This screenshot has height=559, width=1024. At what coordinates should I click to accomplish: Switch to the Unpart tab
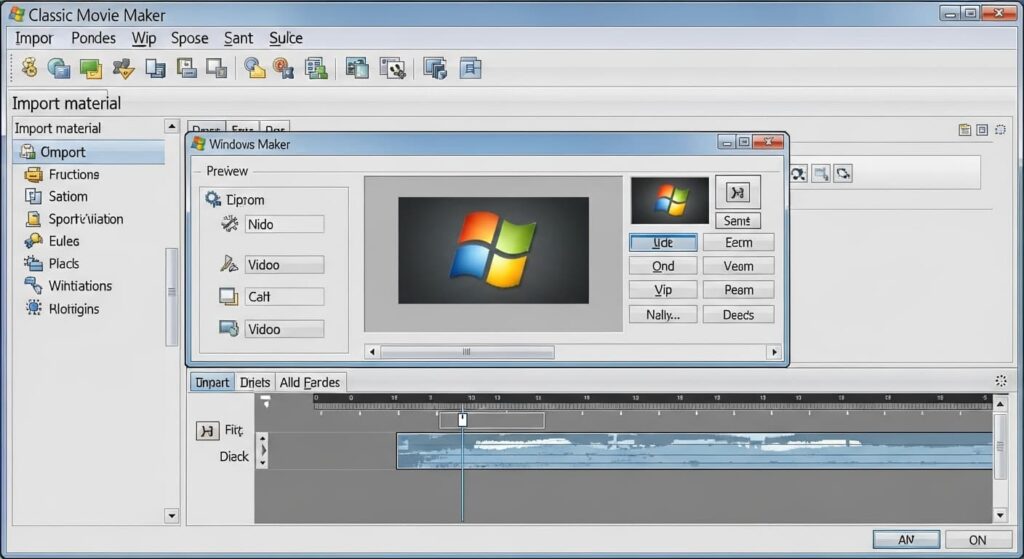pos(212,382)
